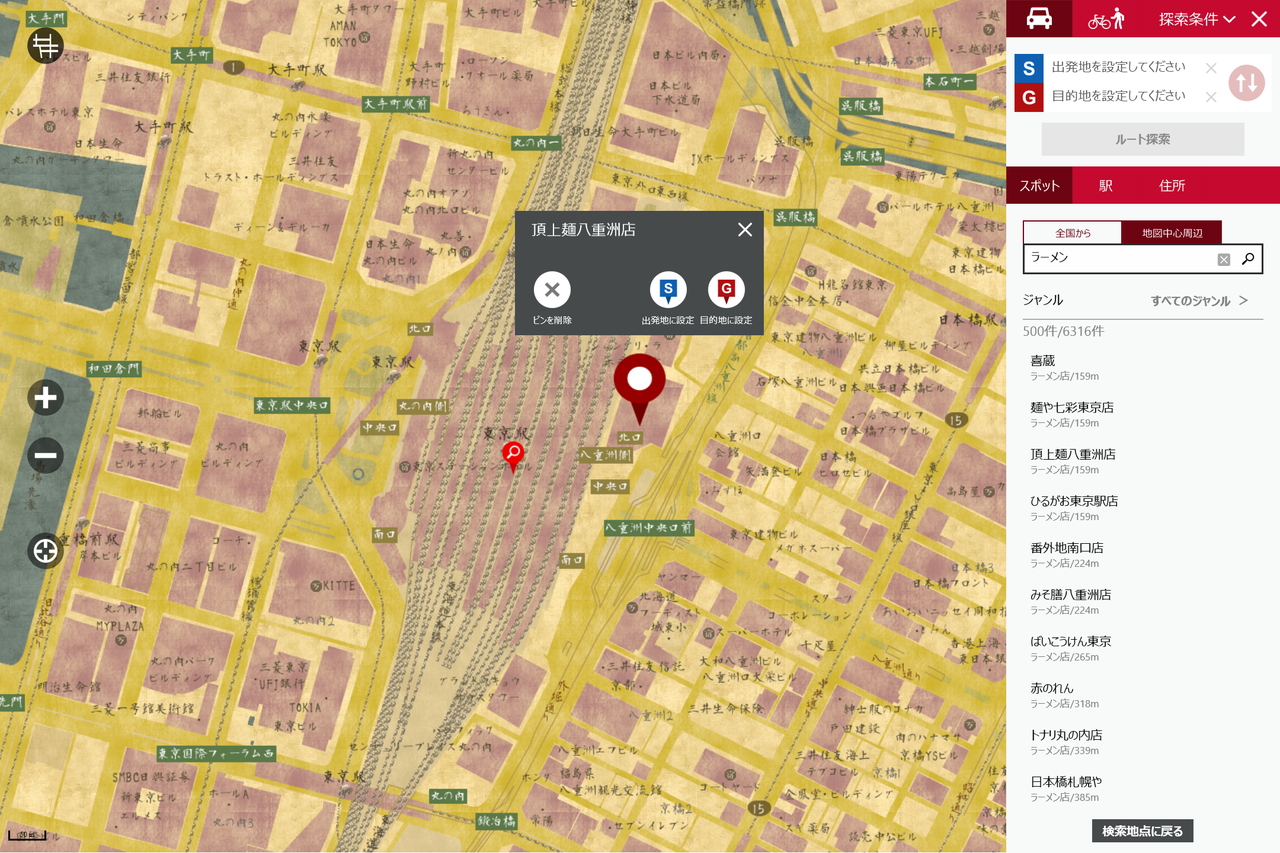Switch to the 住所 tab
1280x853 pixels.
[x=1172, y=185]
